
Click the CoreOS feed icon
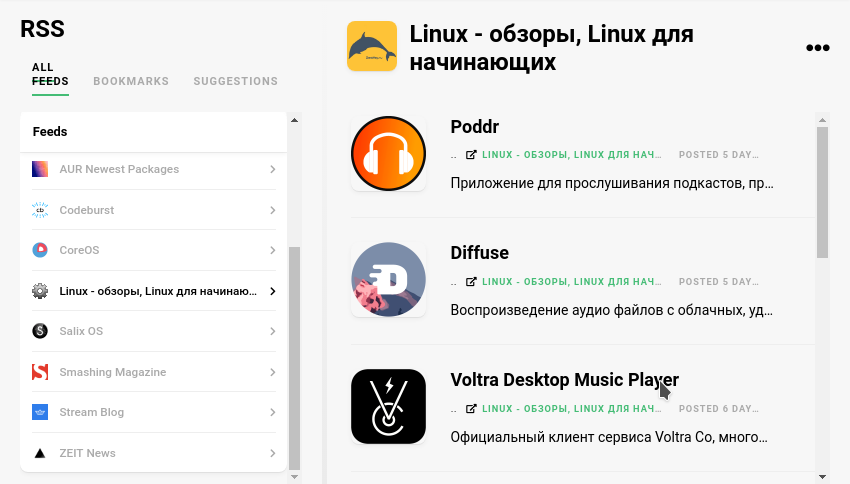click(x=40, y=250)
